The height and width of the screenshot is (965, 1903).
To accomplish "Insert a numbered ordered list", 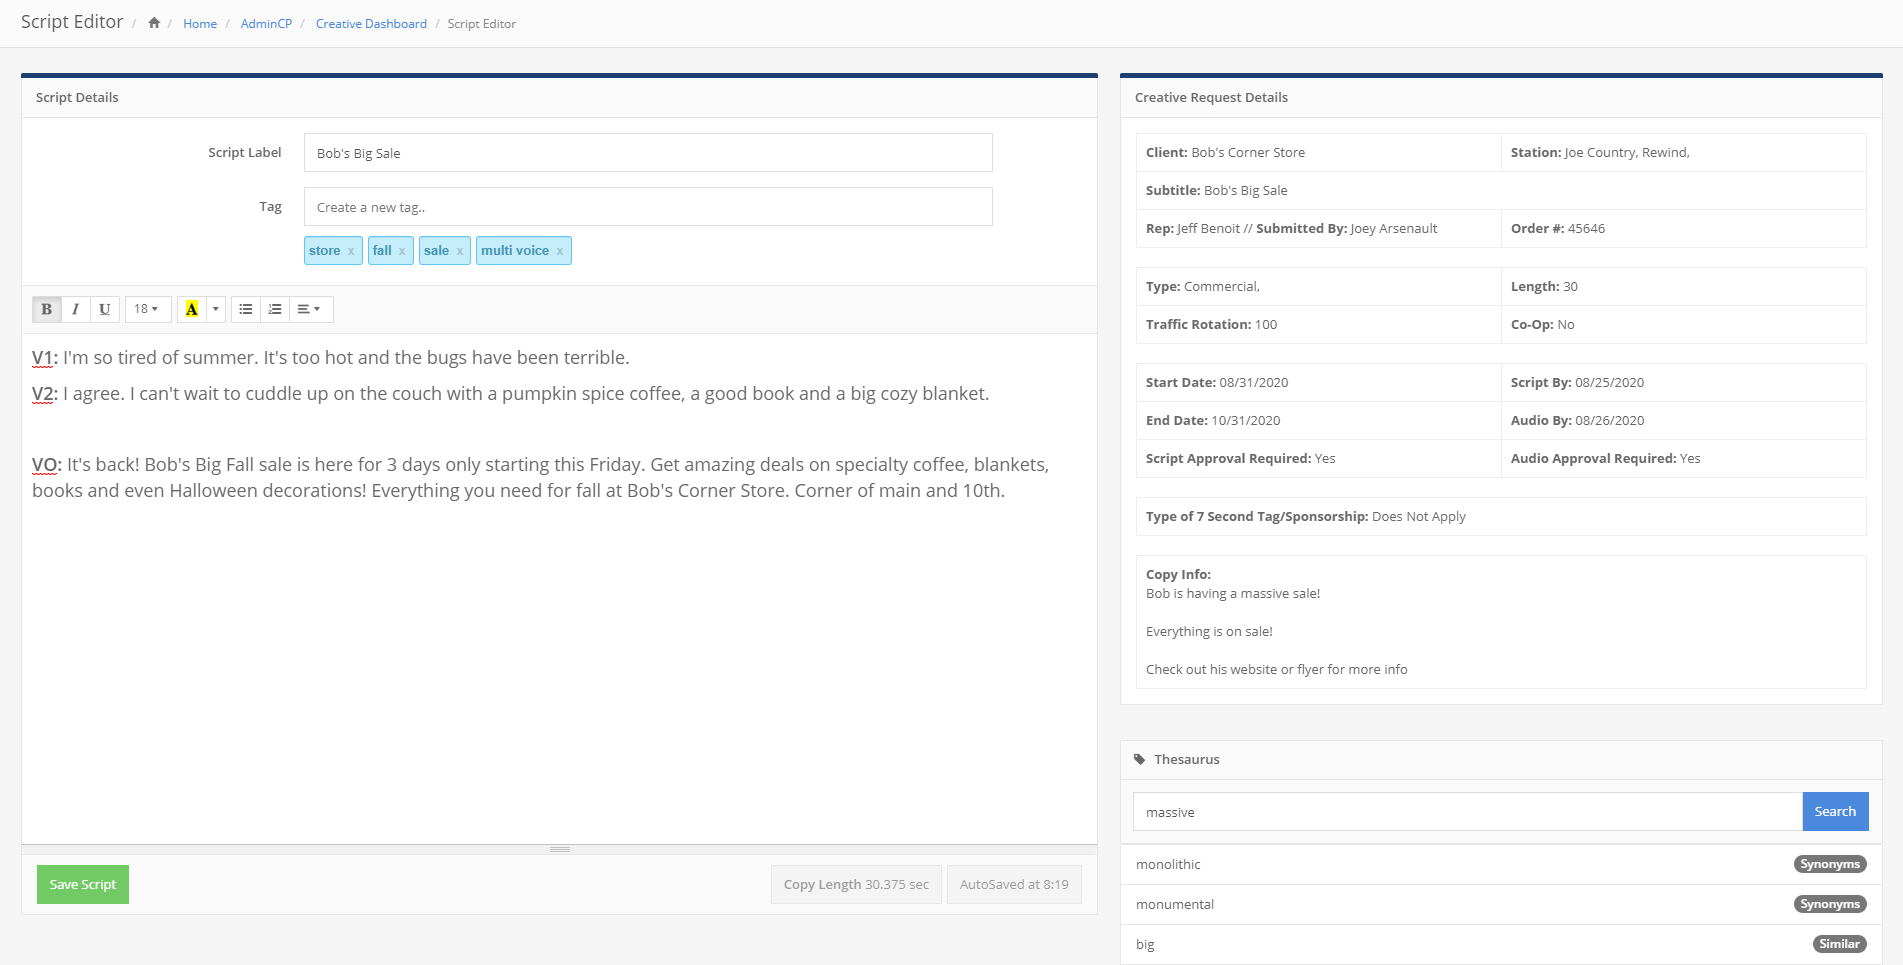I will tap(275, 309).
